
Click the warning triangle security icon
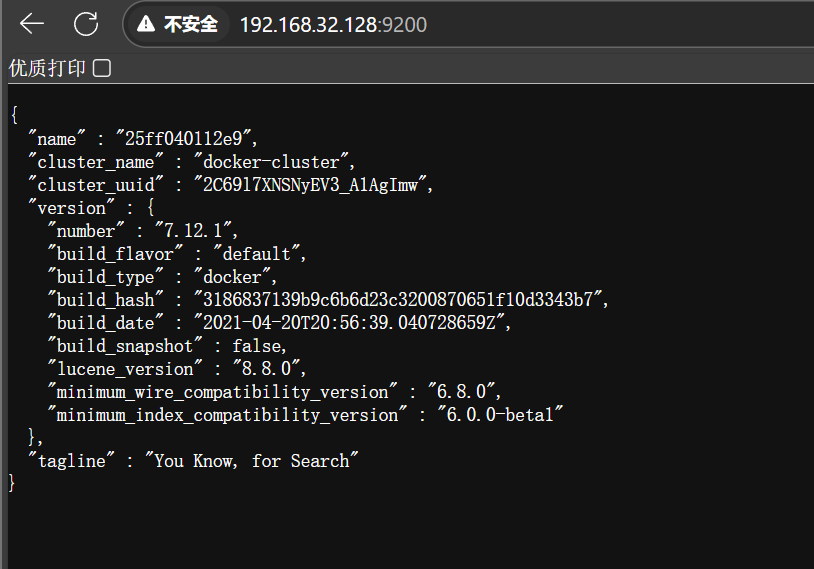pyautogui.click(x=146, y=24)
